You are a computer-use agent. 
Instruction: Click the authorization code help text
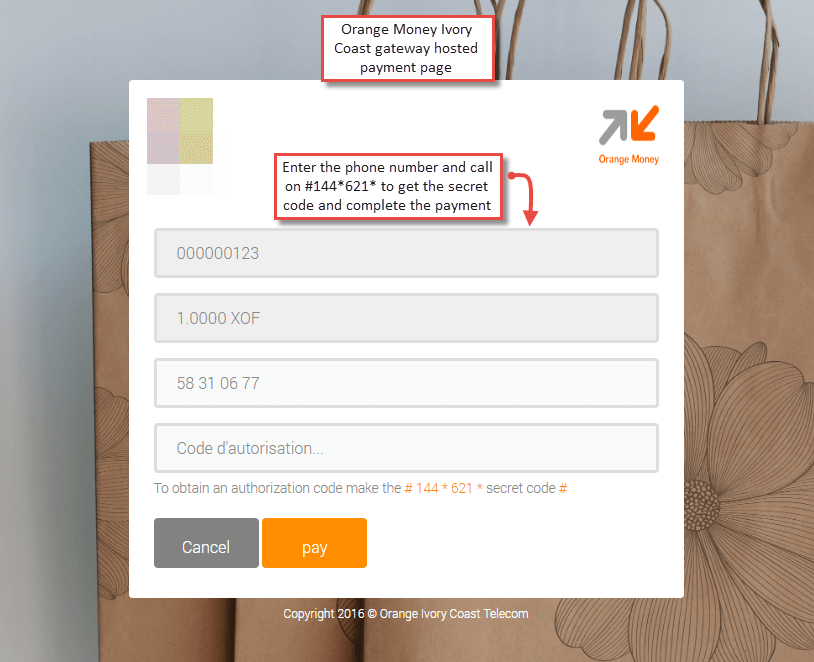360,488
